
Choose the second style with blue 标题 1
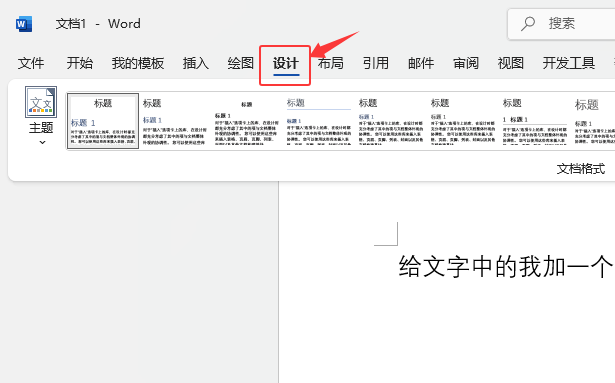tap(175, 121)
